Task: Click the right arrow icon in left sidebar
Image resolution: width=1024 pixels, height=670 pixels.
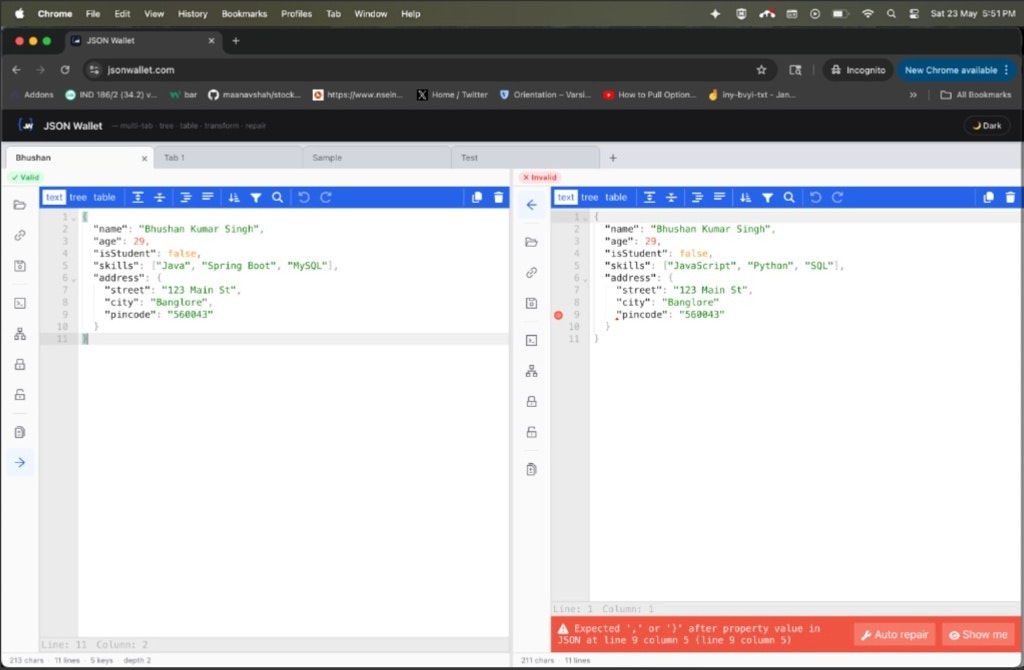Action: coord(20,462)
